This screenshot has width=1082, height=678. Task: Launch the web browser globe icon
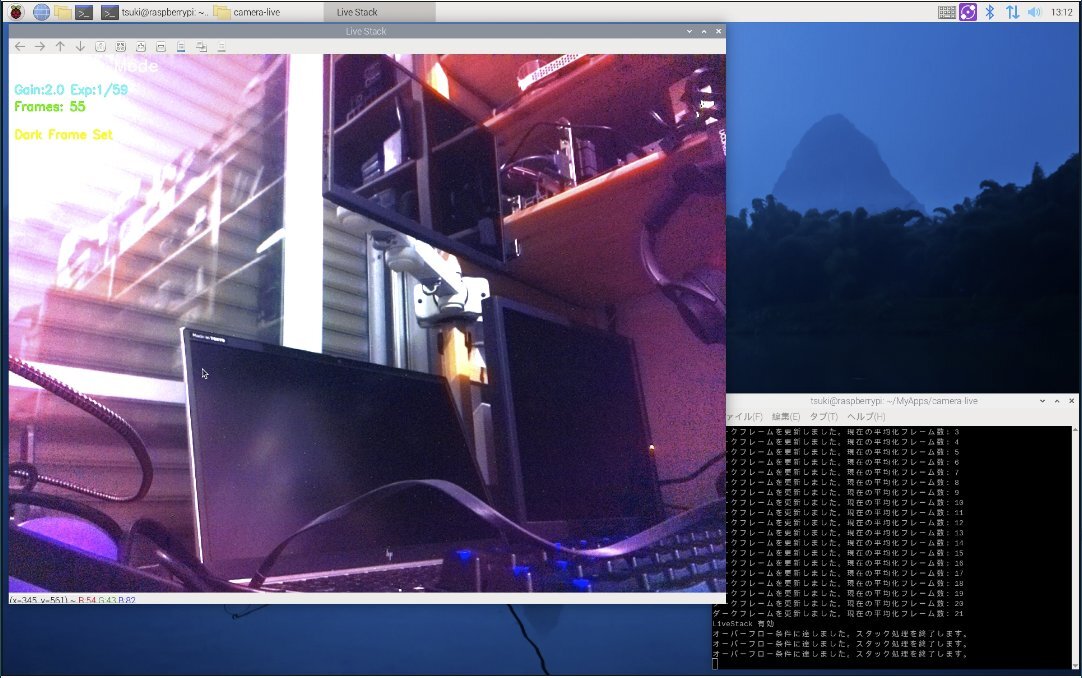pyautogui.click(x=41, y=12)
